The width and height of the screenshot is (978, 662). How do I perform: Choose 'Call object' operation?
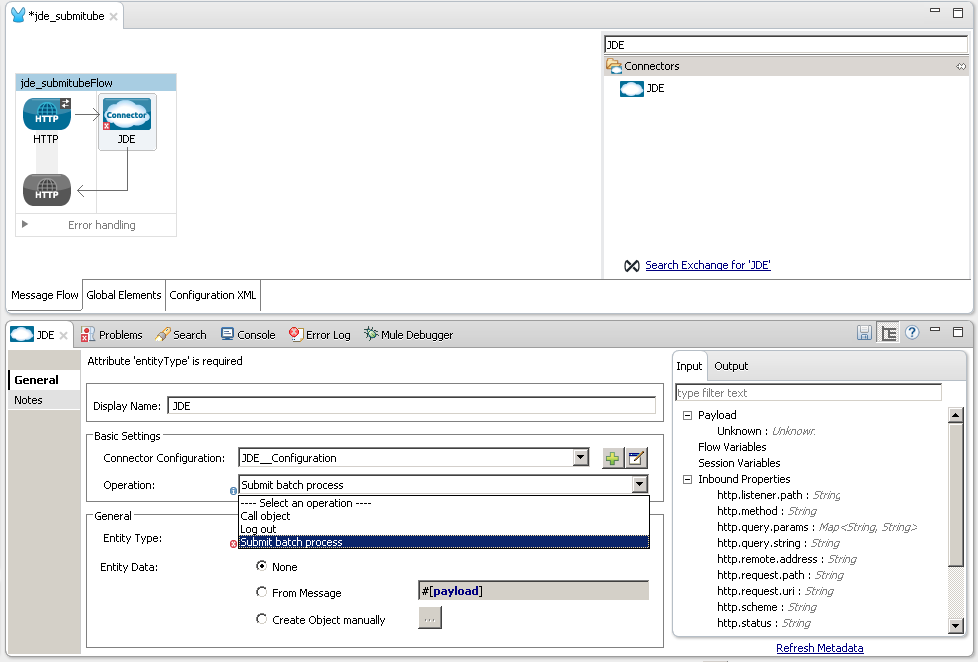[x=443, y=516]
